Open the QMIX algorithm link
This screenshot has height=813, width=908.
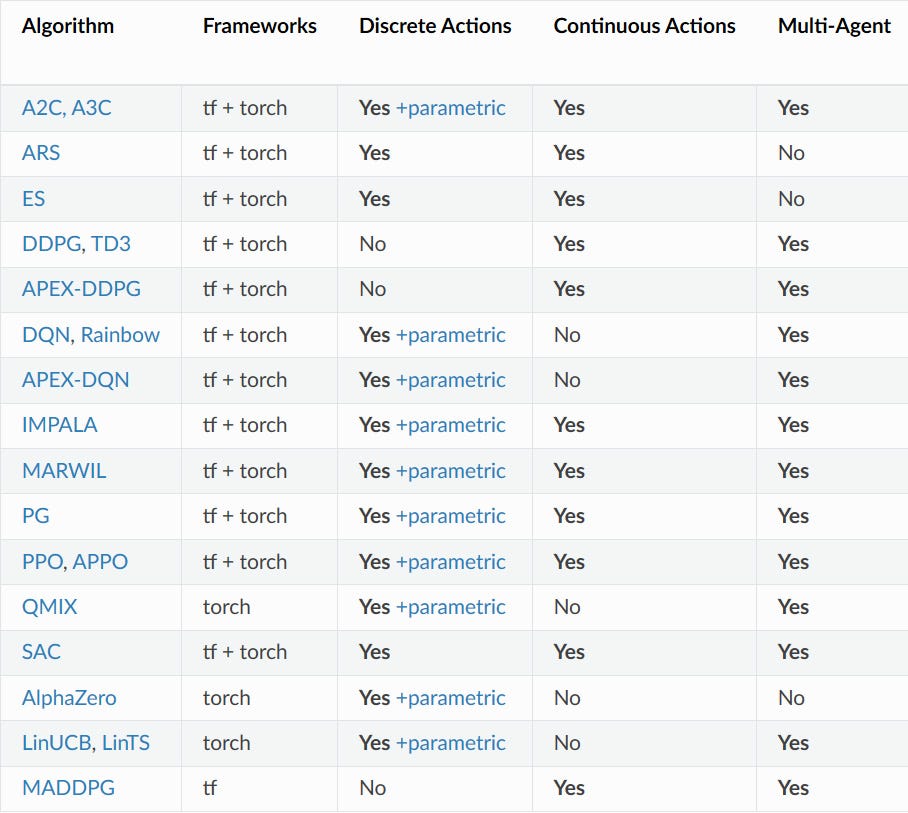[x=49, y=607]
